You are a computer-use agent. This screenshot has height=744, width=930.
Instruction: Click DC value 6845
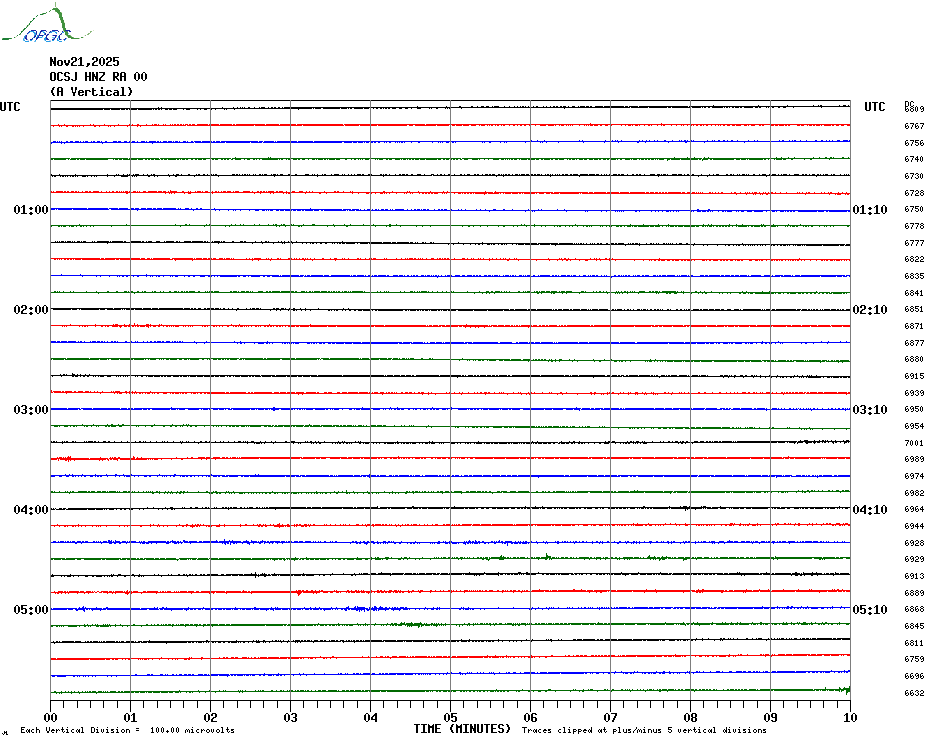(914, 627)
